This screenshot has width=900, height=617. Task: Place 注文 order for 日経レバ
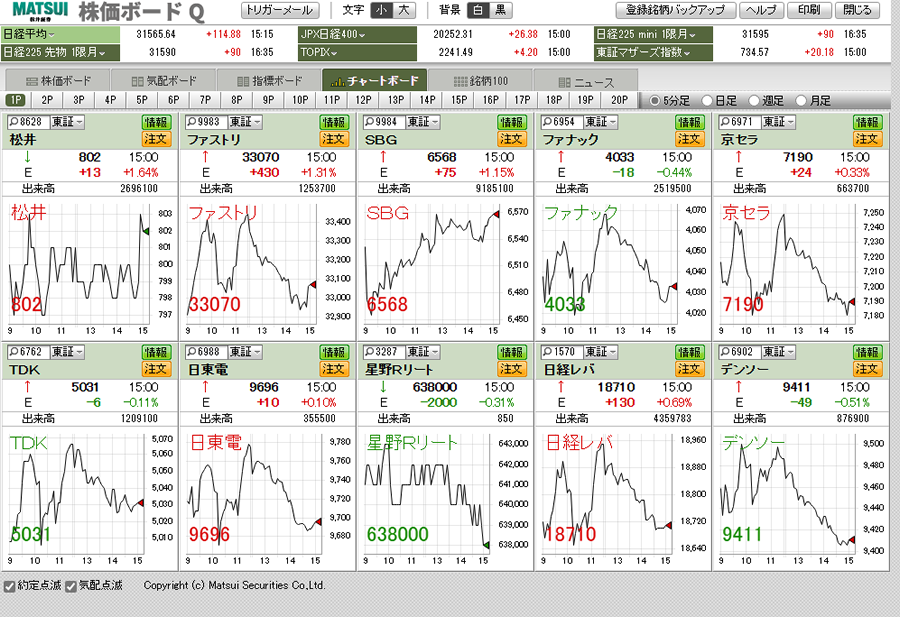coord(689,368)
